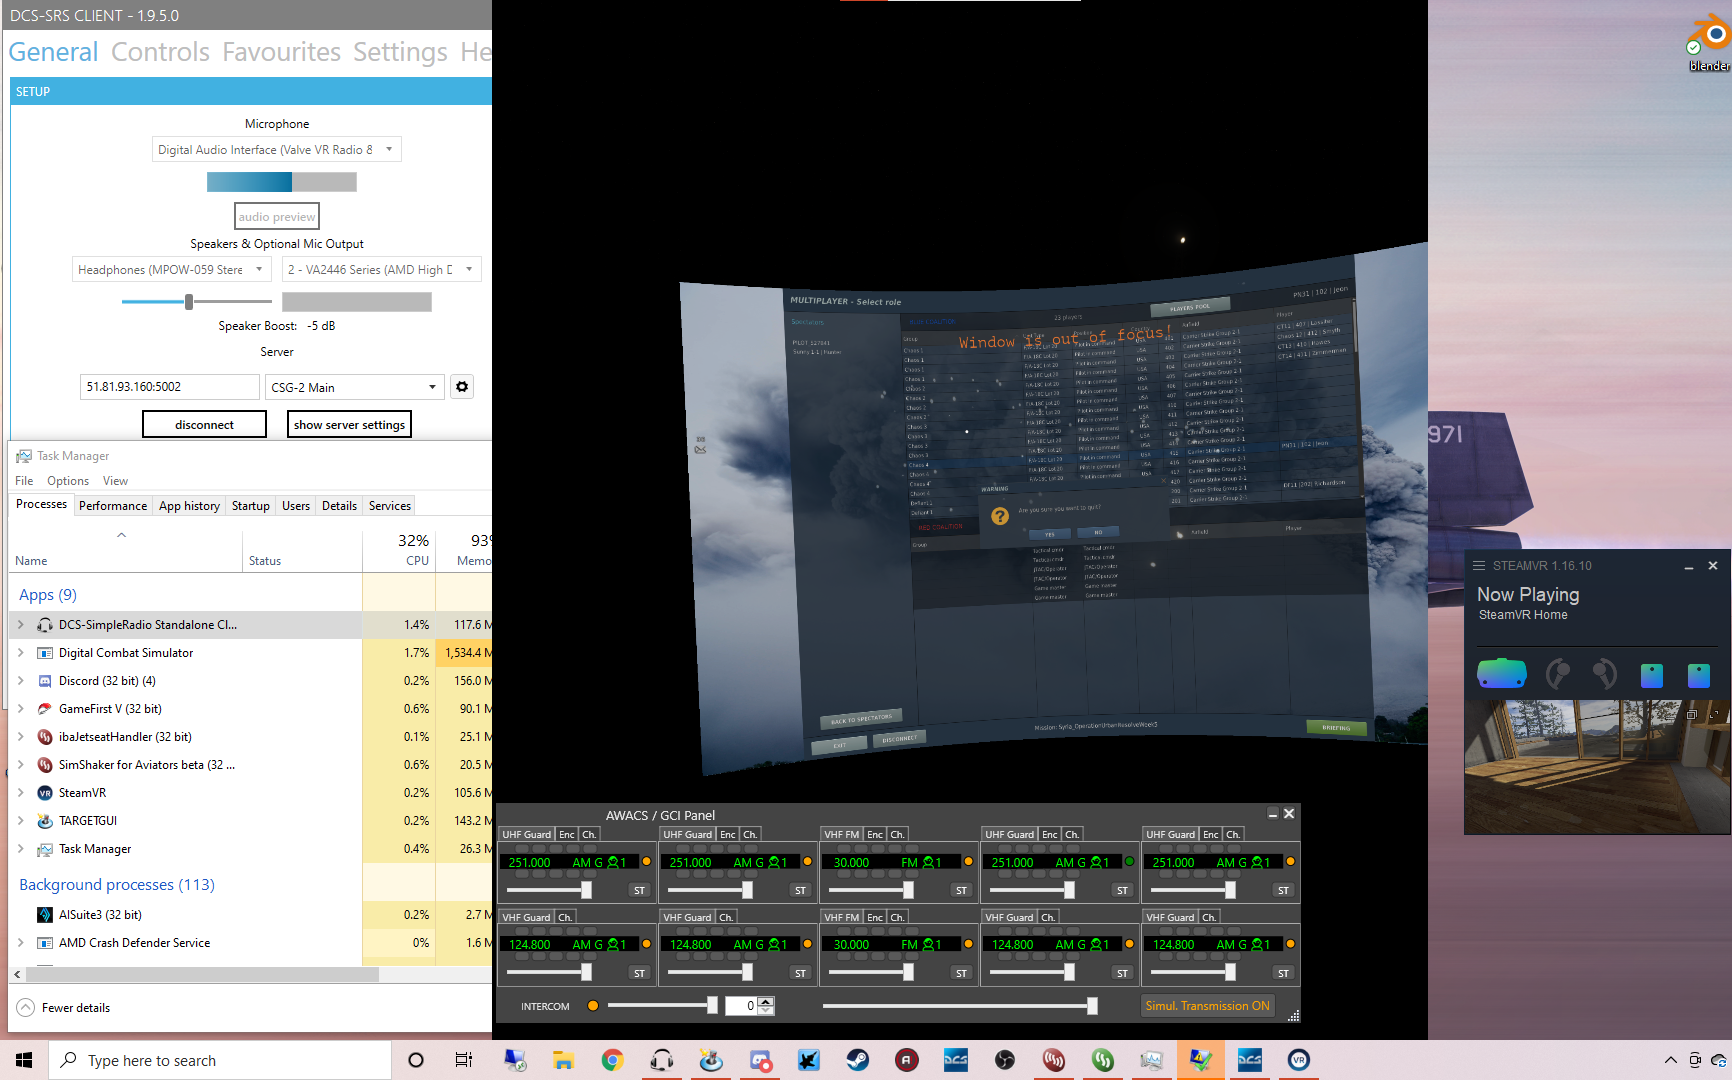This screenshot has height=1080, width=1732.
Task: Expand the Discord (32 bit) process row
Action: [20, 681]
